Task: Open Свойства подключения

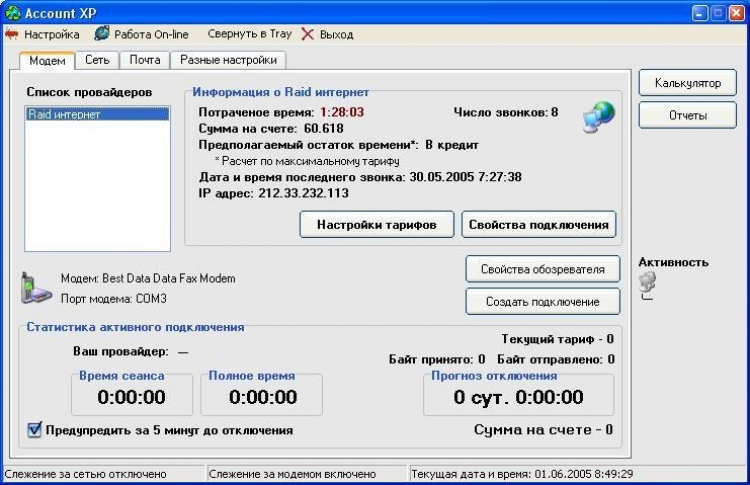Action: [x=539, y=225]
